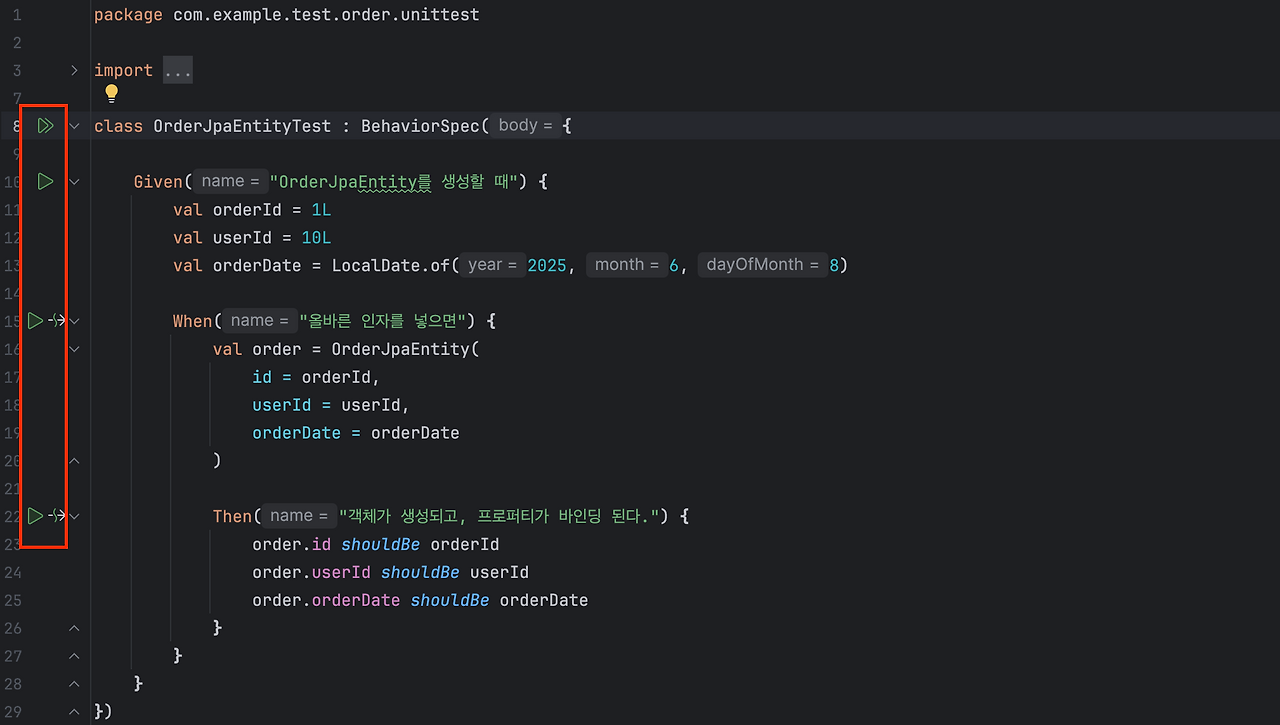Run the Then block from its gutter icon
The width and height of the screenshot is (1280, 725).
(x=35, y=516)
